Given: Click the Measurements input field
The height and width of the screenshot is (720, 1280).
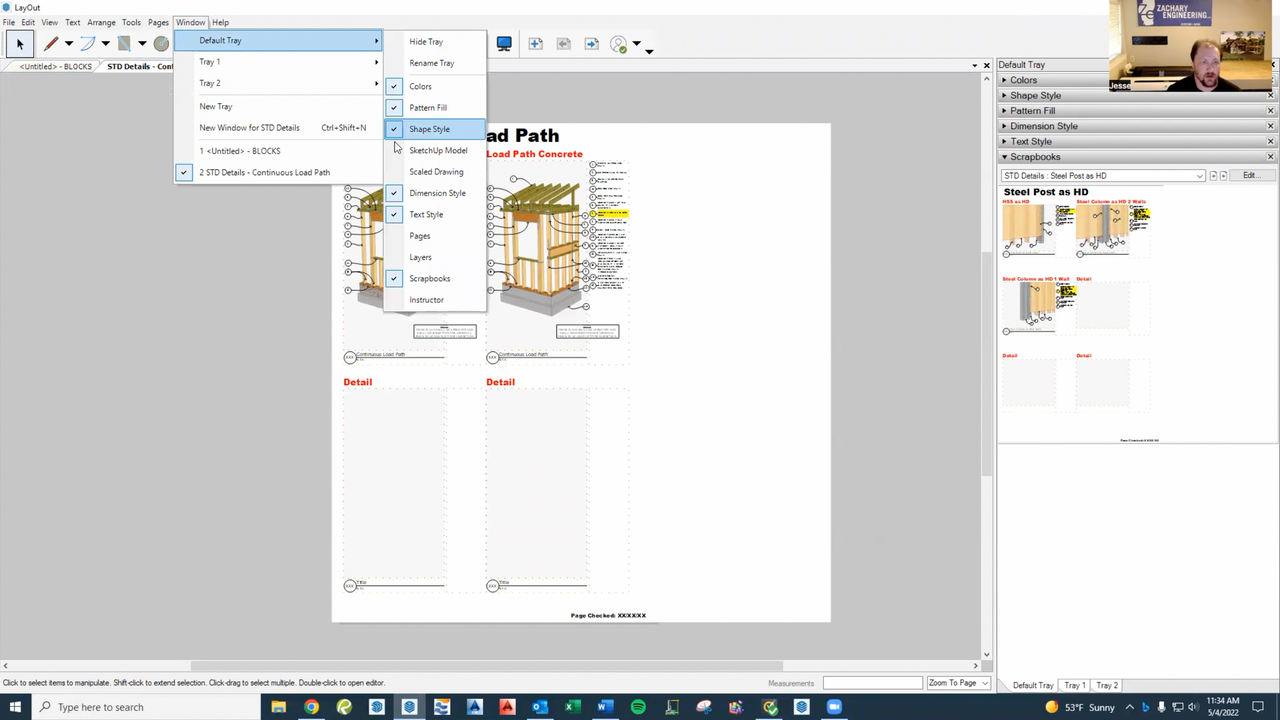Looking at the screenshot, I should [x=872, y=683].
